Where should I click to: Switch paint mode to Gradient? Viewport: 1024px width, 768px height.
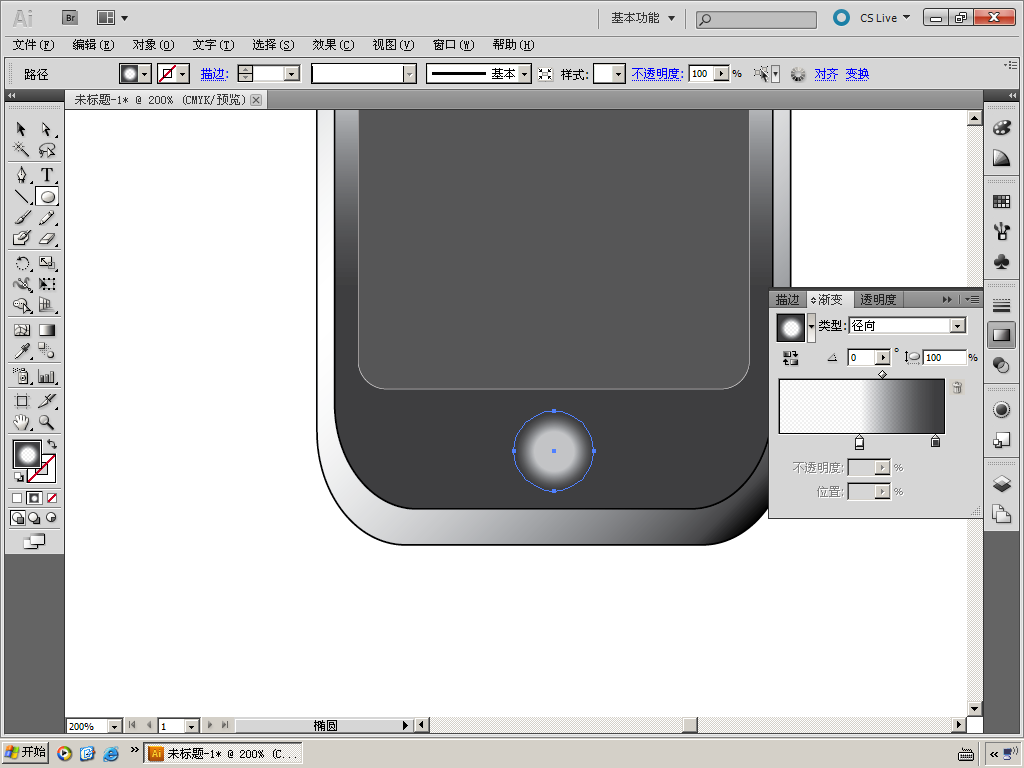point(34,498)
